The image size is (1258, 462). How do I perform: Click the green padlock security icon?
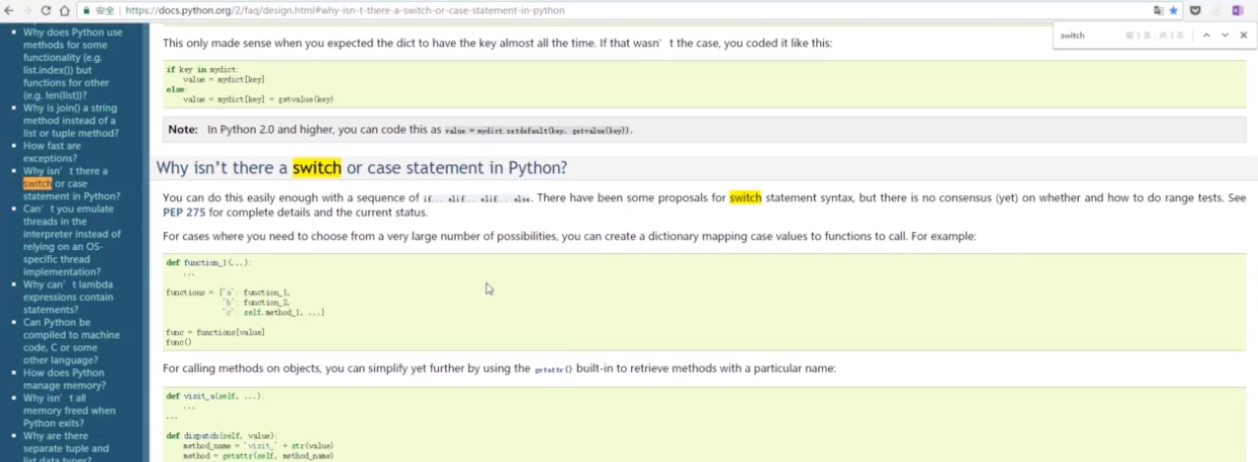(87, 10)
